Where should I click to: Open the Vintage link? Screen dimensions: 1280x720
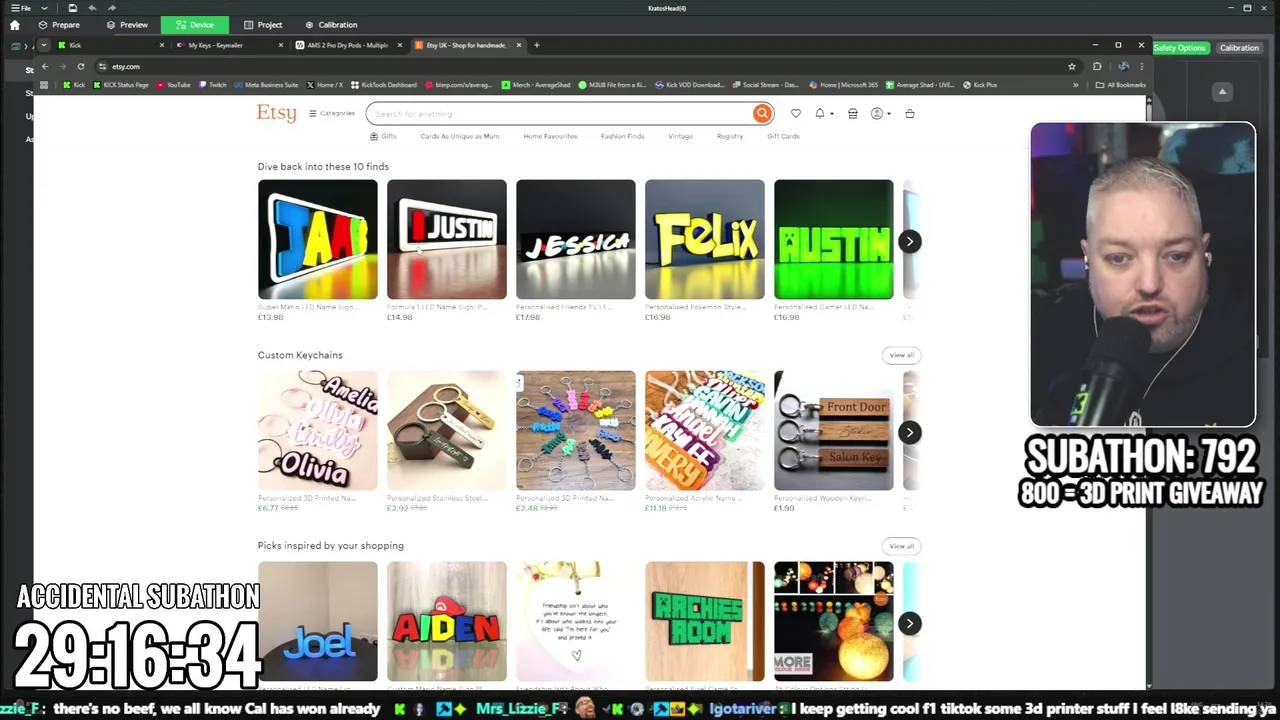[681, 136]
